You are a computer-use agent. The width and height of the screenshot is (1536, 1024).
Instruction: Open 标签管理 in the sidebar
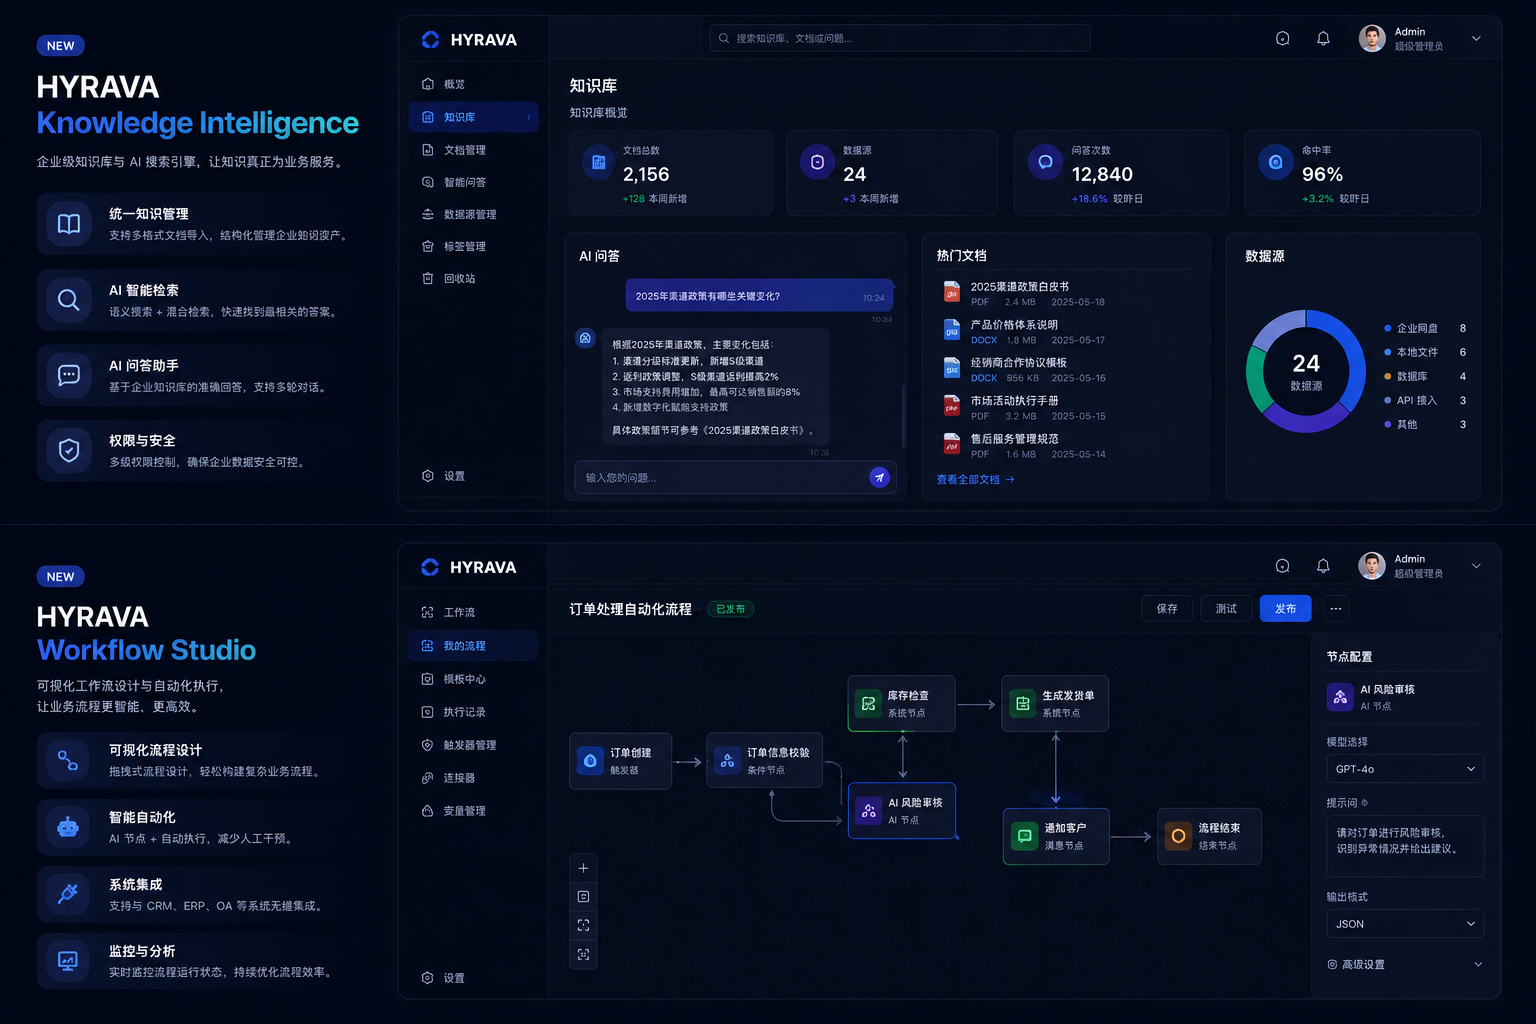(x=473, y=246)
